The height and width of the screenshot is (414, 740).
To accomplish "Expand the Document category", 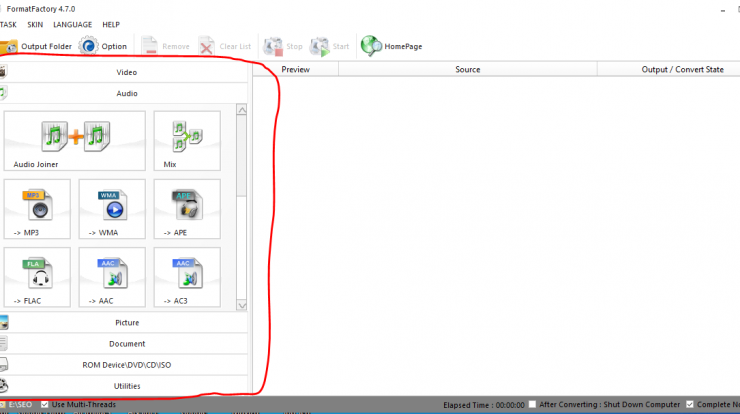I will coord(124,344).
